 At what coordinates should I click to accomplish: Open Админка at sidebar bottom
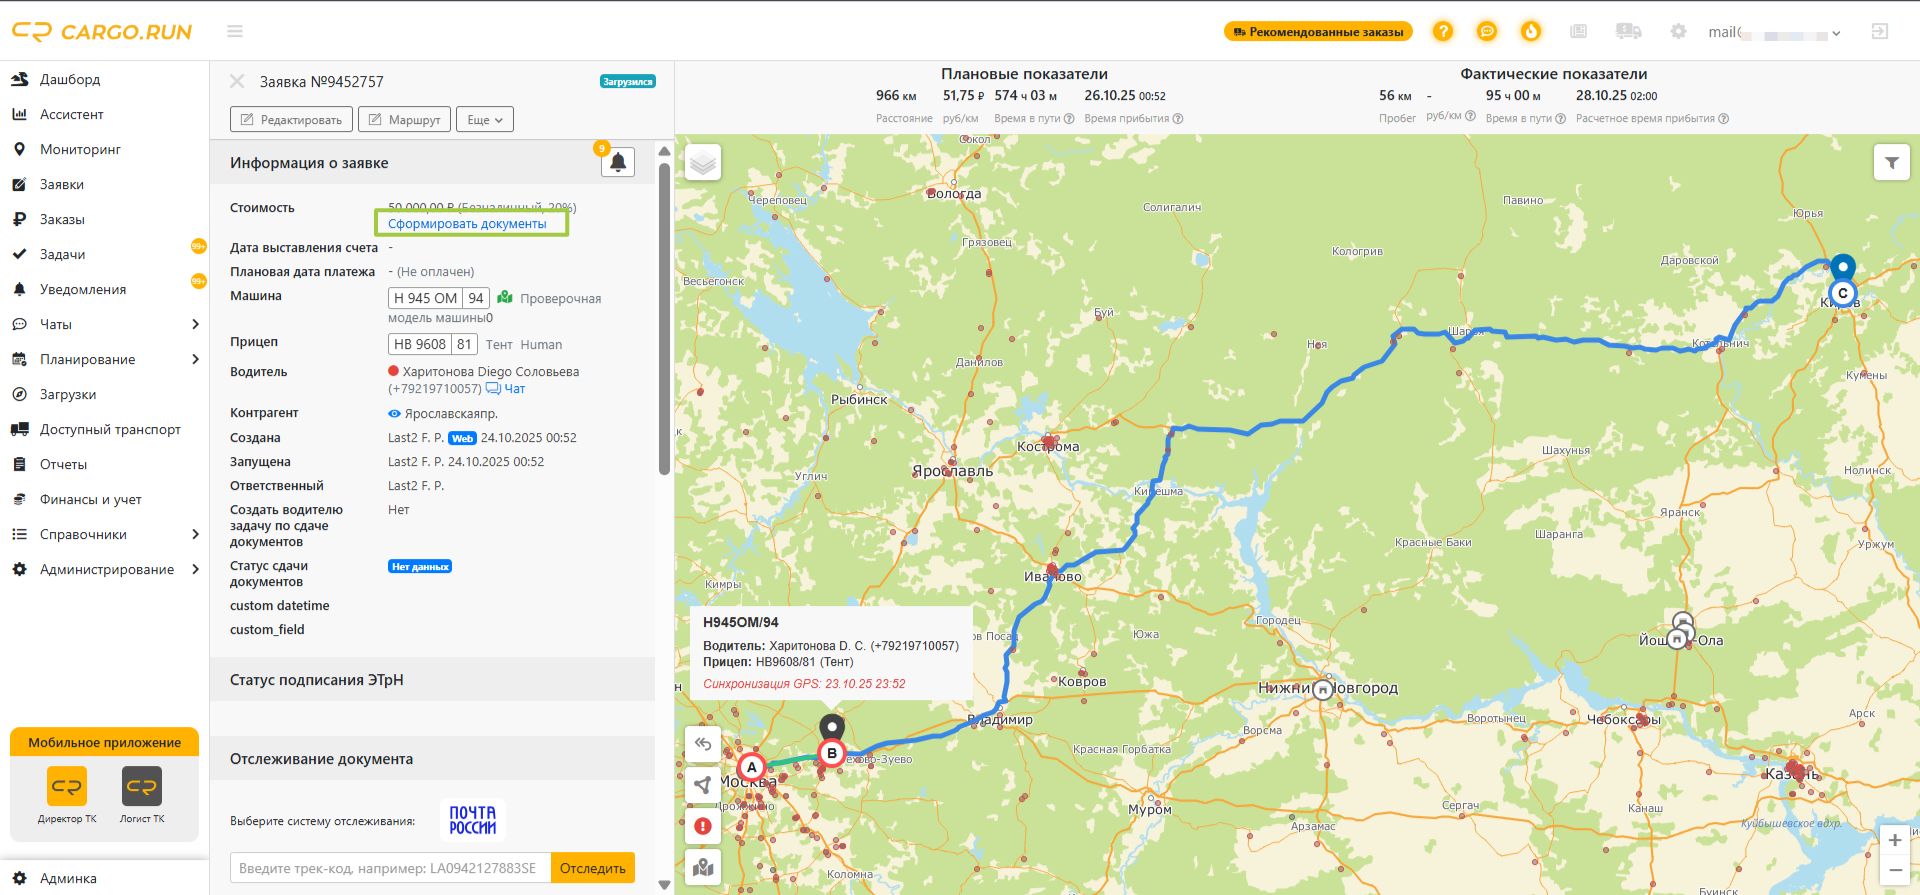click(x=68, y=878)
